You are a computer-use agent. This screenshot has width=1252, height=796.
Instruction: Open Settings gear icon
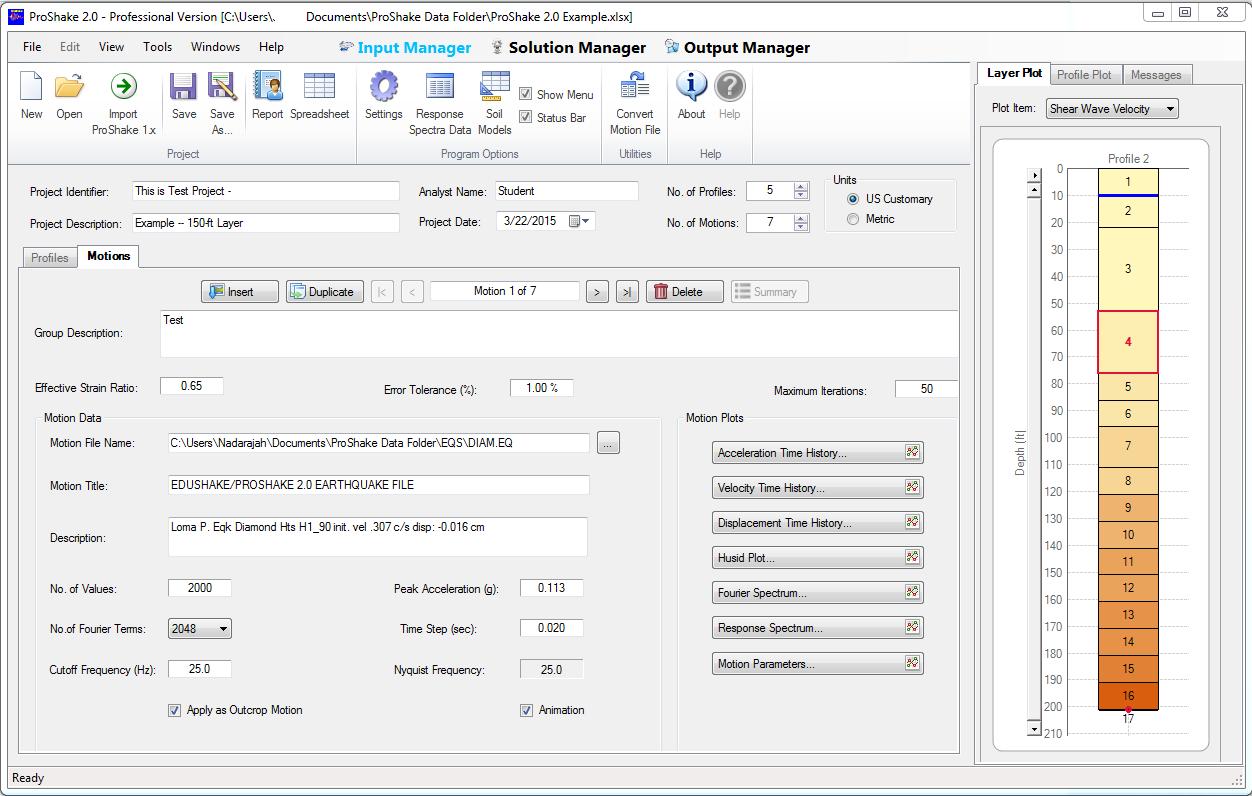pos(383,87)
